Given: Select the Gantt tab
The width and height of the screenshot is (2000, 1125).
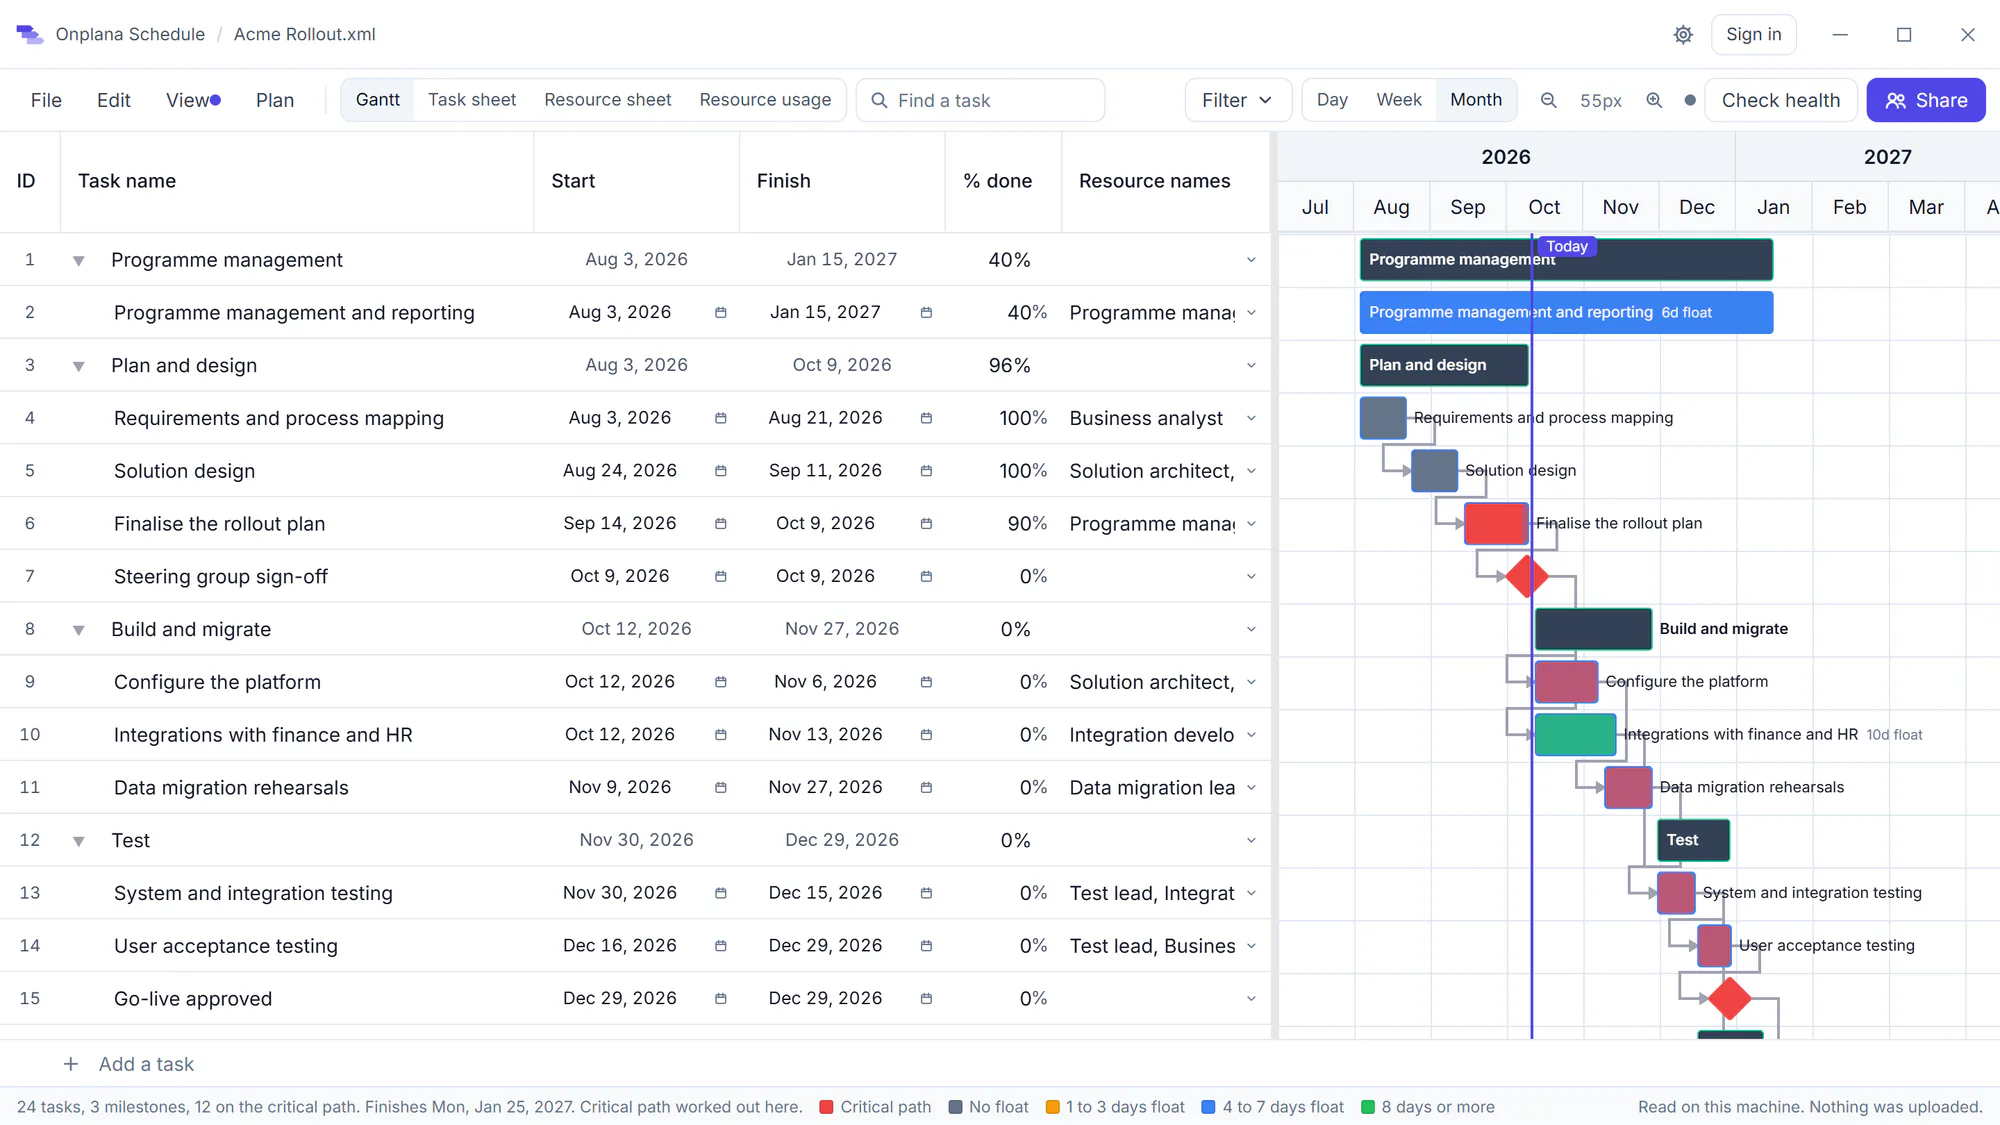Looking at the screenshot, I should click(x=378, y=100).
